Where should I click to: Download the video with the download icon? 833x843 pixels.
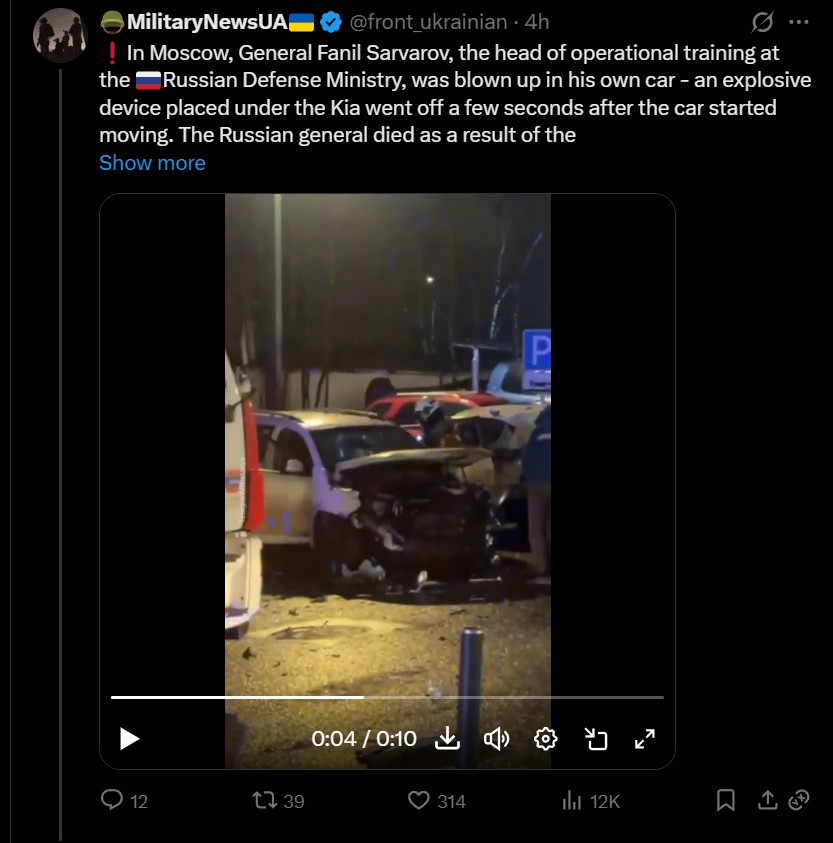coord(447,739)
